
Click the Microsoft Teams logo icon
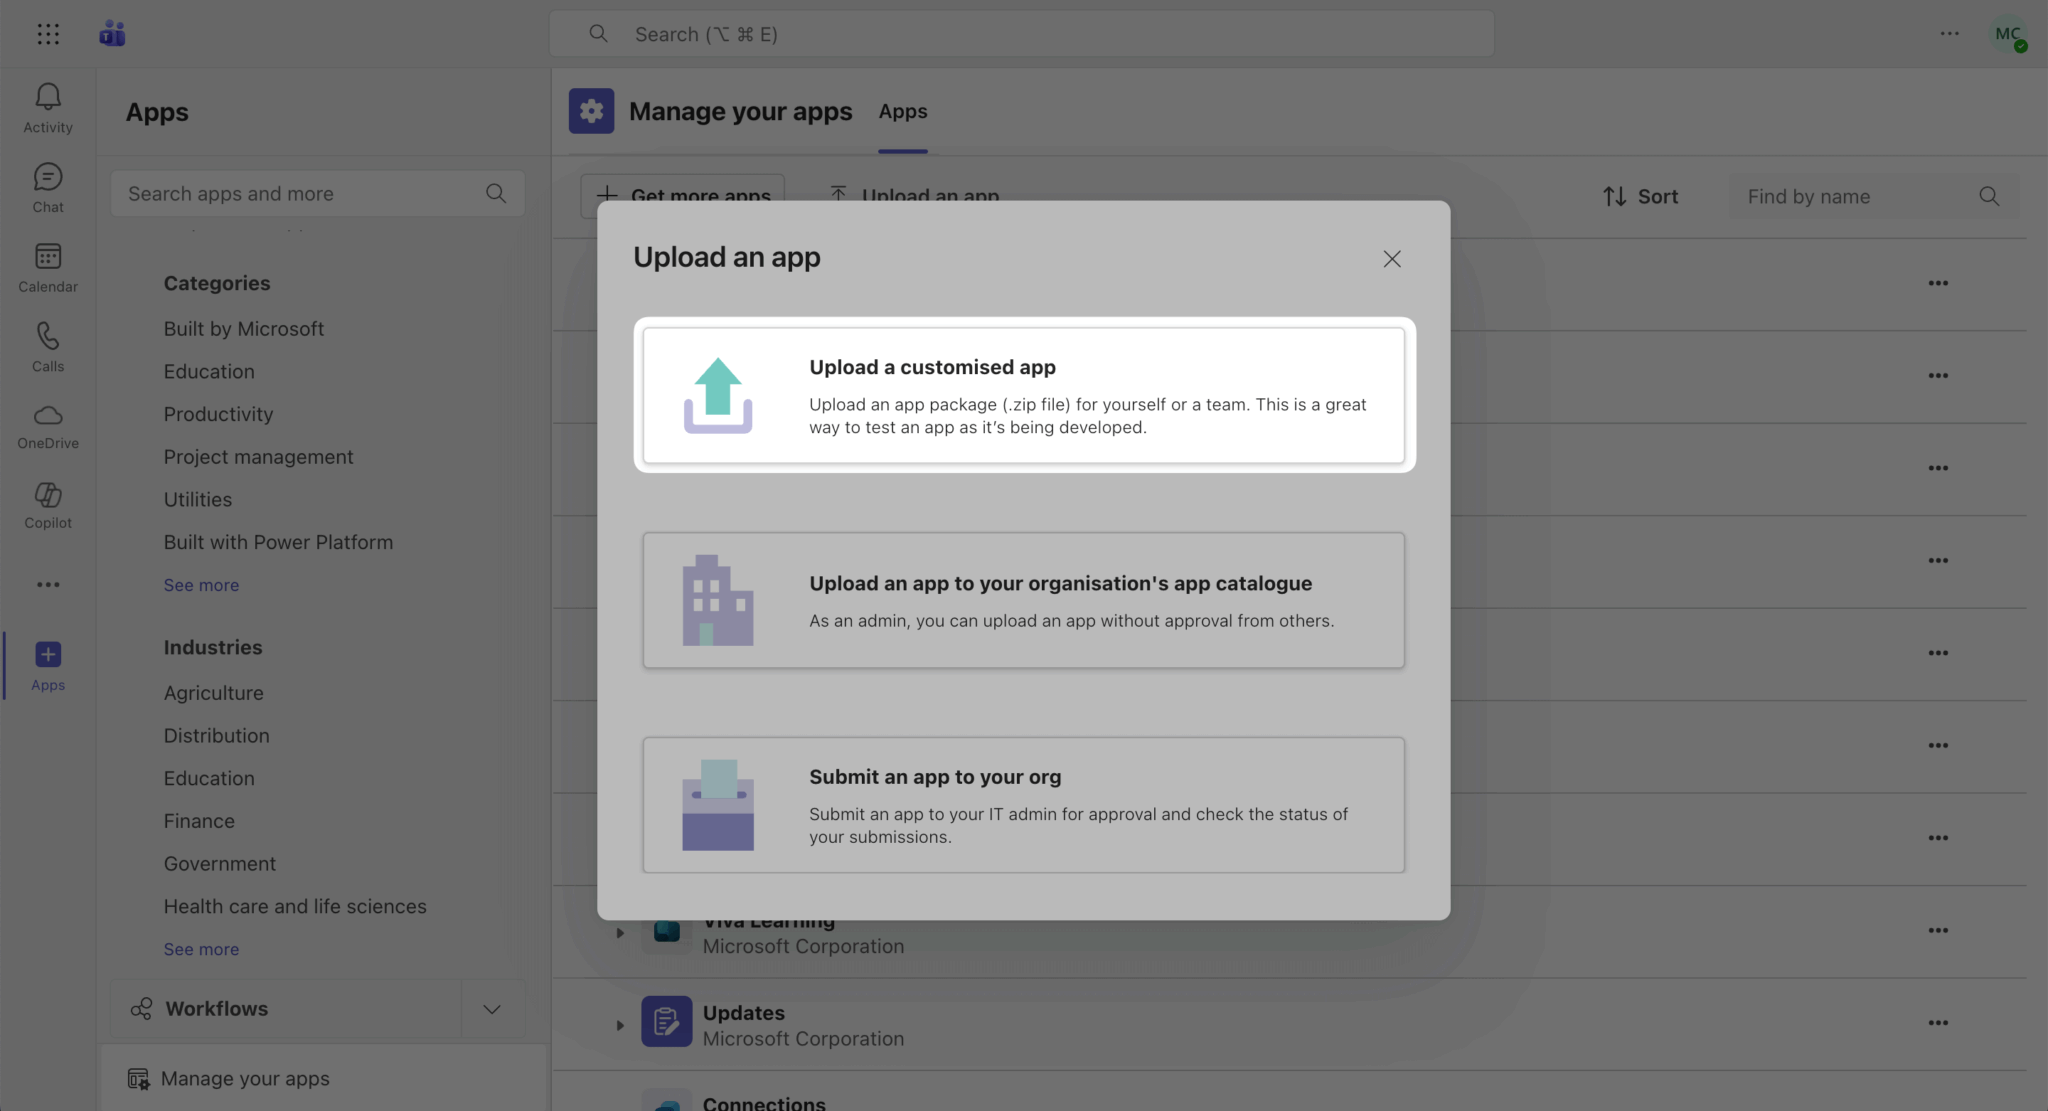point(112,34)
